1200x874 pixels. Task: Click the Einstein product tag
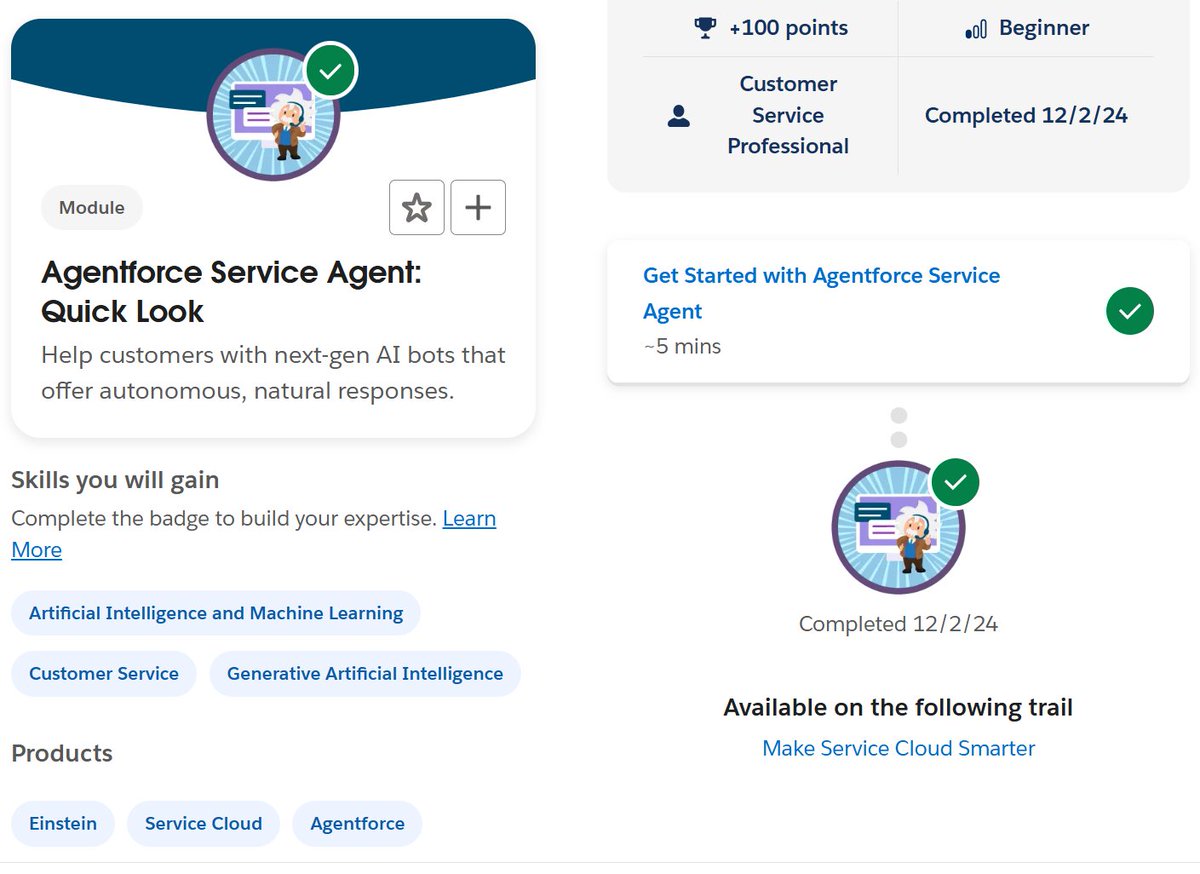[x=63, y=824]
